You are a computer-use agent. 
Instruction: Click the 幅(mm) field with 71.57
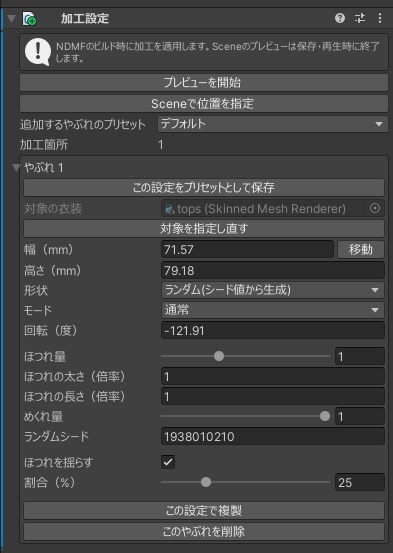(247, 249)
